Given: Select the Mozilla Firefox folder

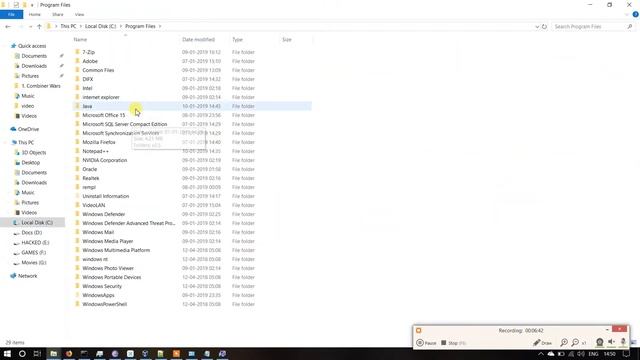Looking at the screenshot, I should 99,142.
